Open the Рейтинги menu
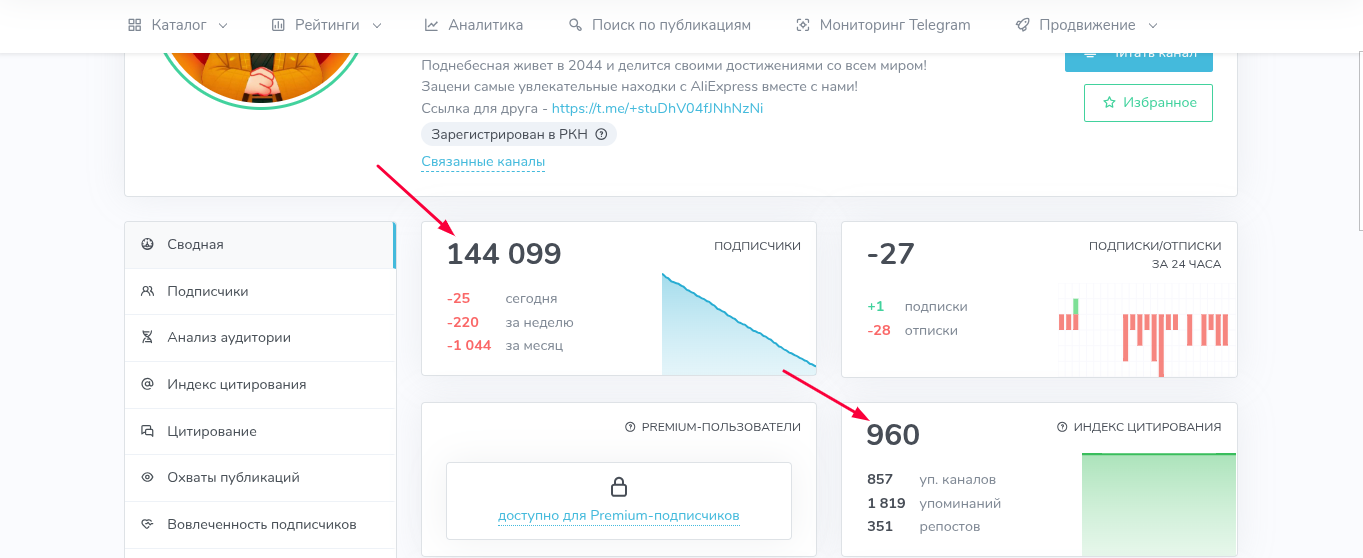The image size is (1363, 558). point(326,25)
